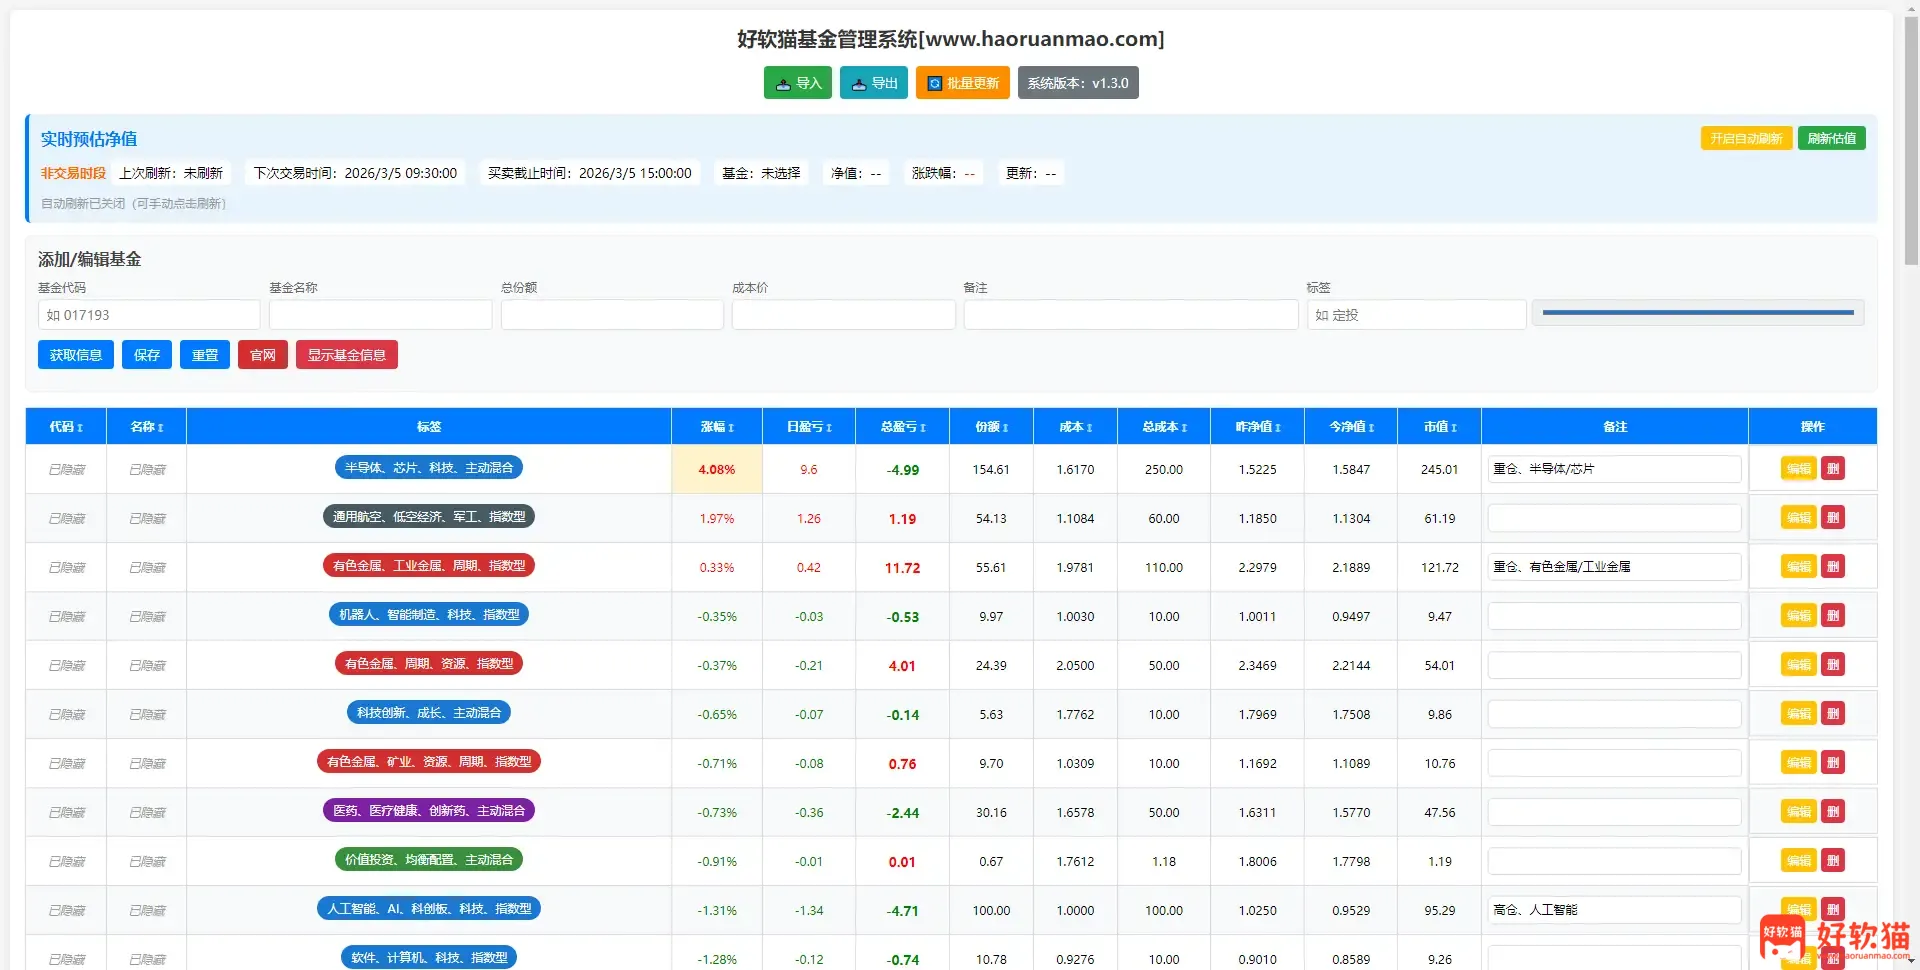
Task: Click the import icon on the 导入 button
Action: [x=781, y=83]
